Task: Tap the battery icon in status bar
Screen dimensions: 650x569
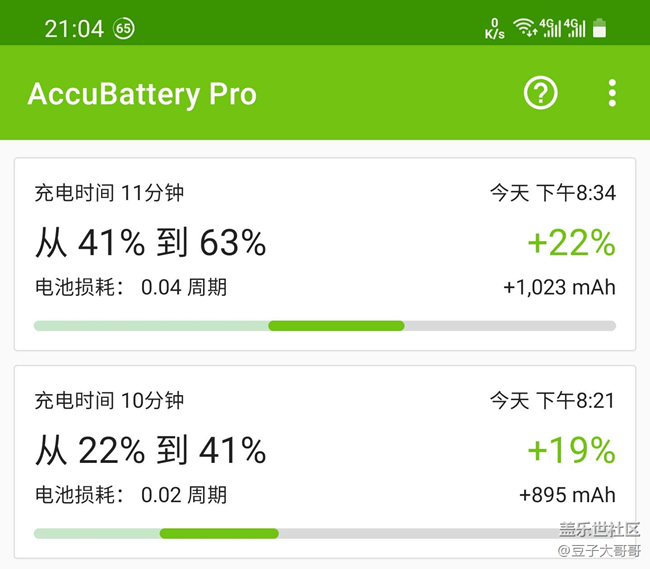Action: pyautogui.click(x=599, y=28)
